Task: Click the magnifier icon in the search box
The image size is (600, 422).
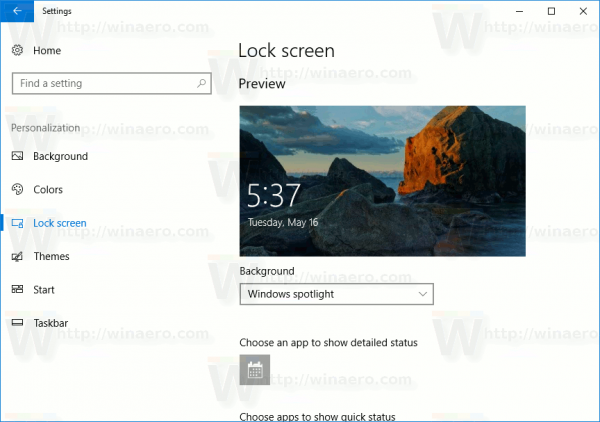Action: click(x=201, y=83)
